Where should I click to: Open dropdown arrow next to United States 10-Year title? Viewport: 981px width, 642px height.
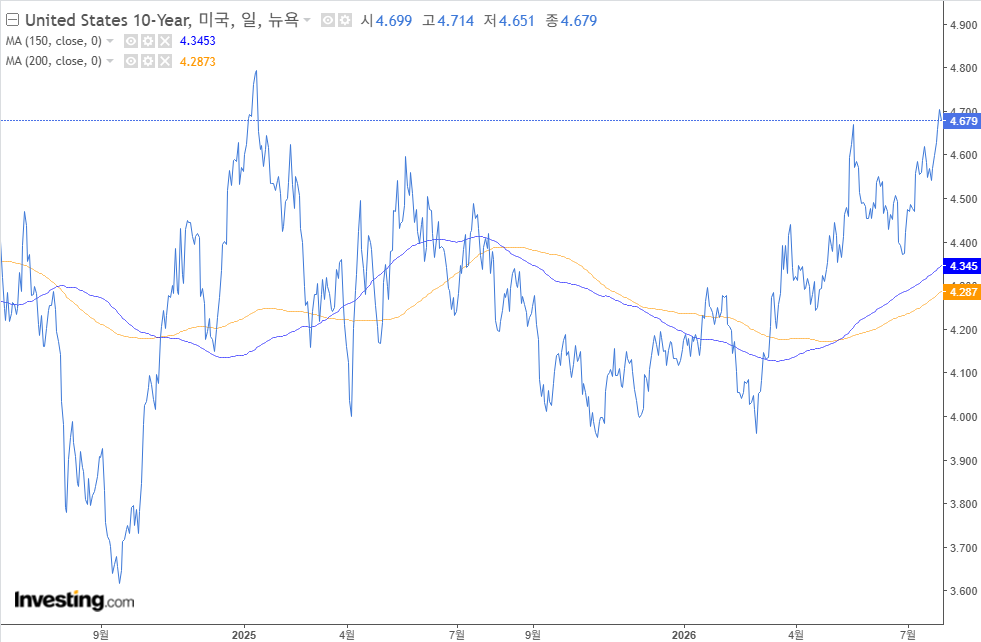(307, 21)
